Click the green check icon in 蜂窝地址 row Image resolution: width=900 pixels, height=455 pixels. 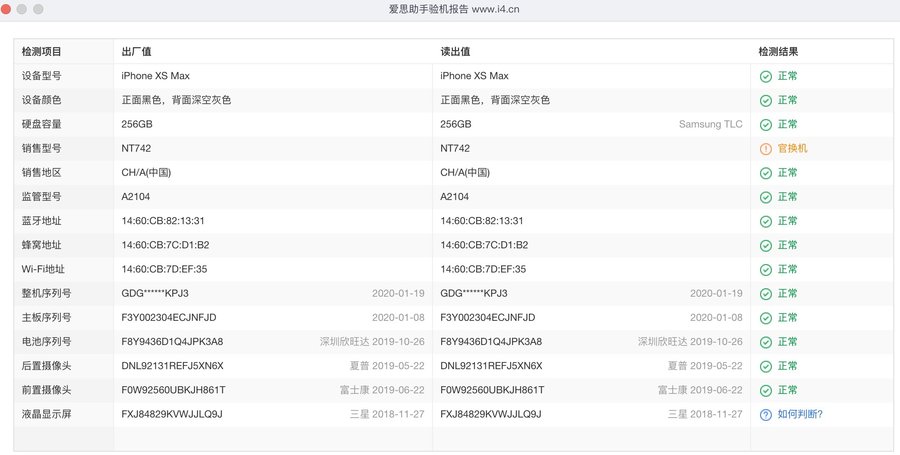coord(766,245)
